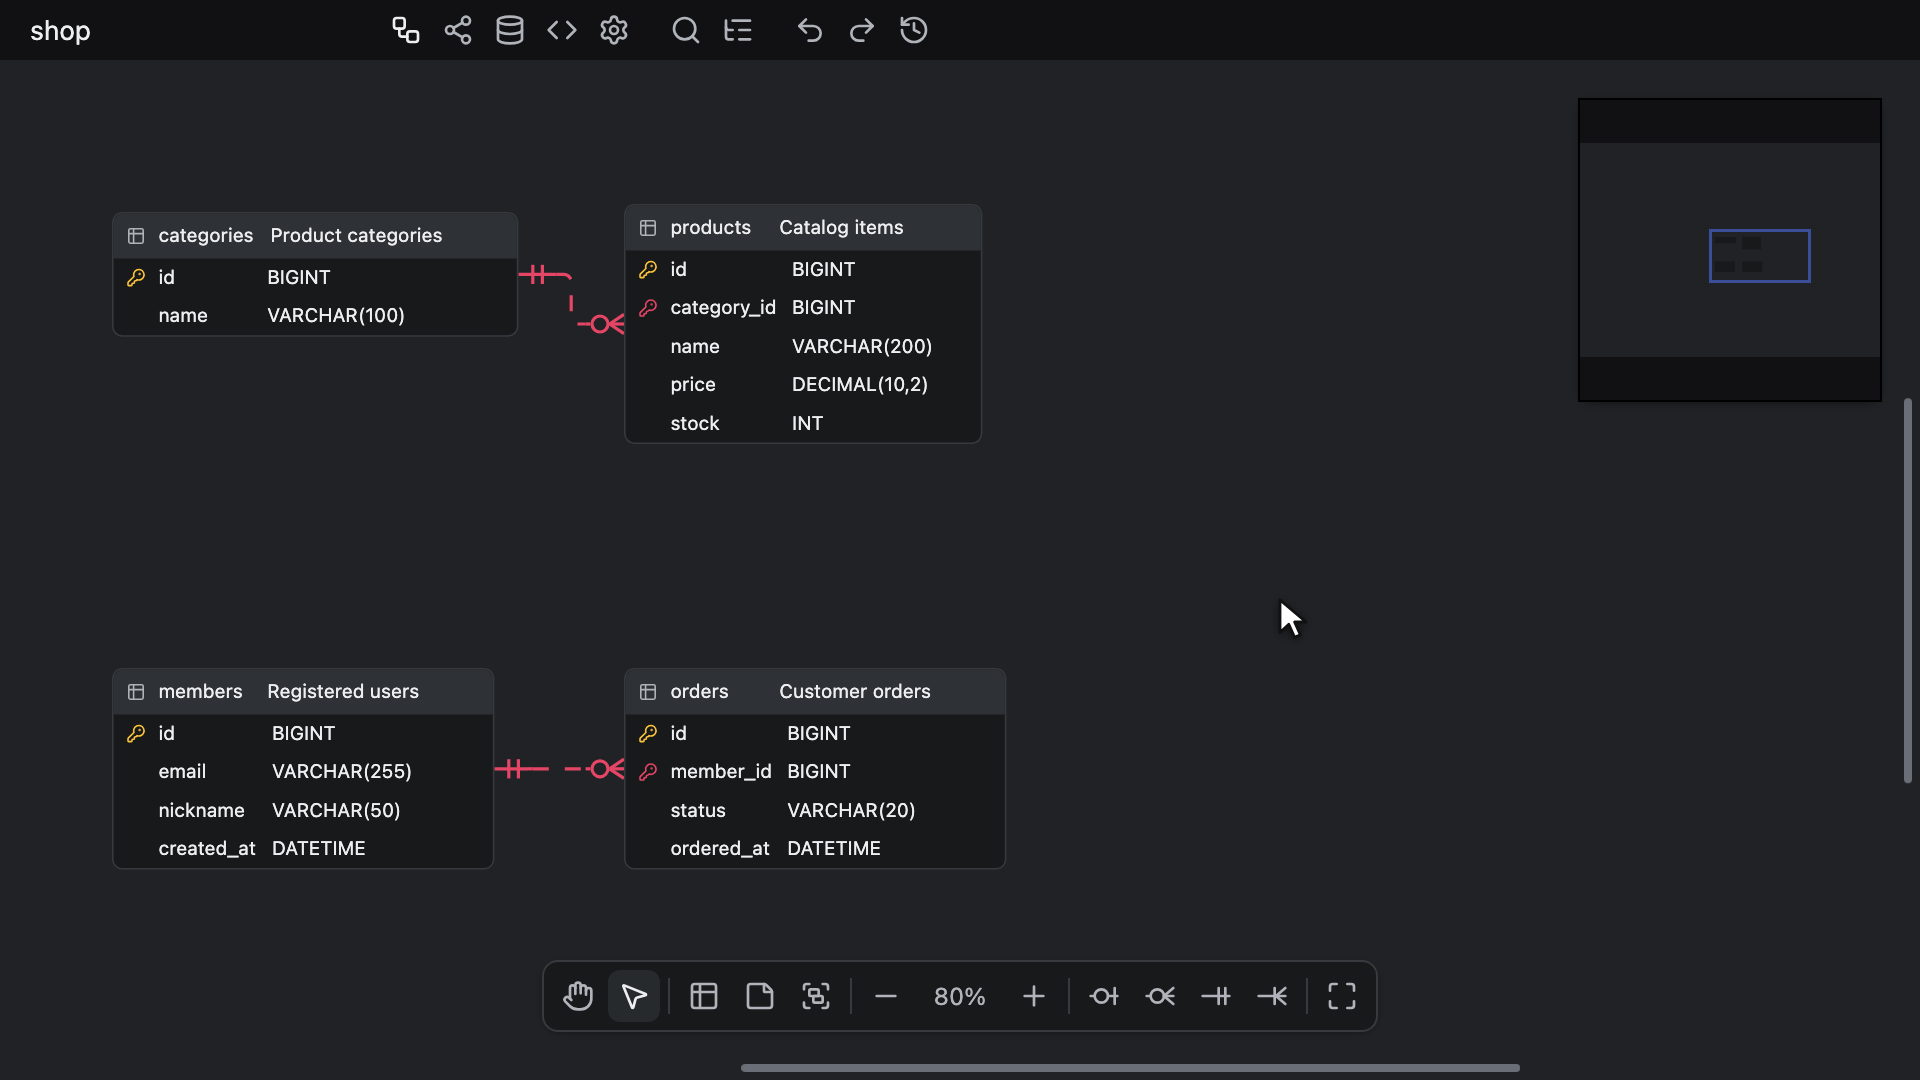Image resolution: width=1920 pixels, height=1080 pixels.
Task: Click the minimap viewport rectangle
Action: [1759, 256]
